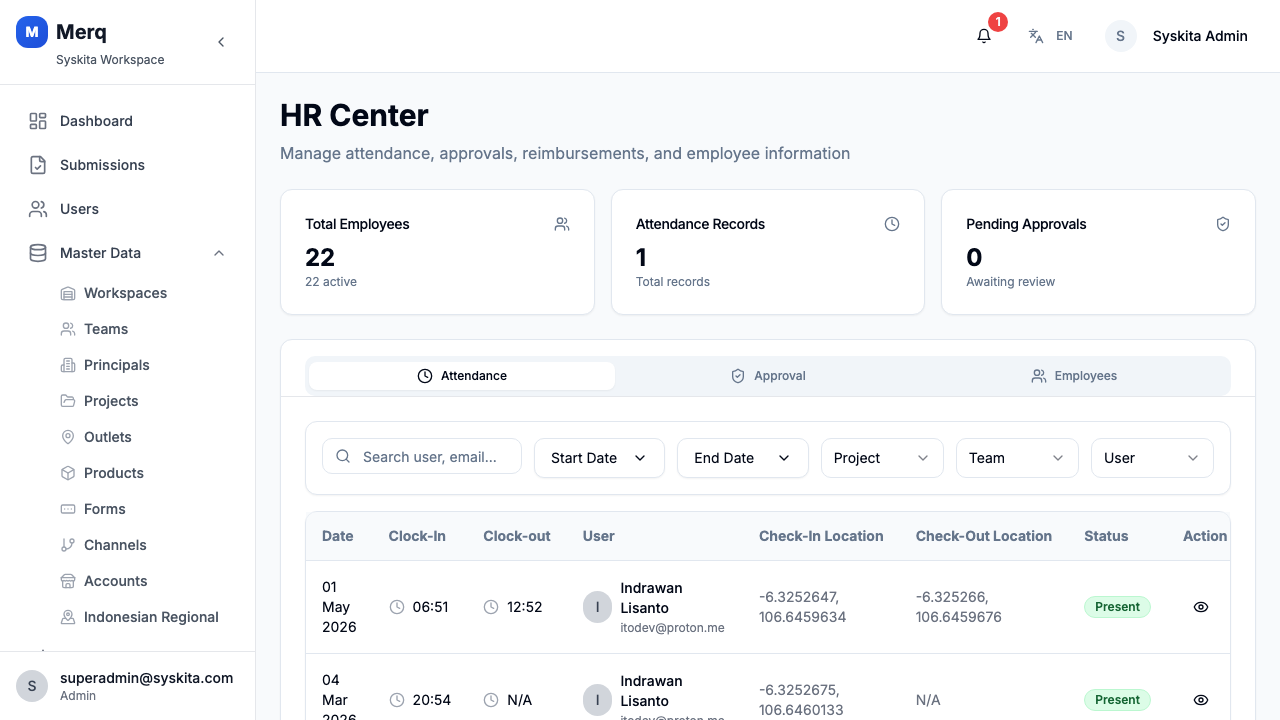The height and width of the screenshot is (720, 1280).
Task: Click the Principals building icon
Action: coord(68,365)
